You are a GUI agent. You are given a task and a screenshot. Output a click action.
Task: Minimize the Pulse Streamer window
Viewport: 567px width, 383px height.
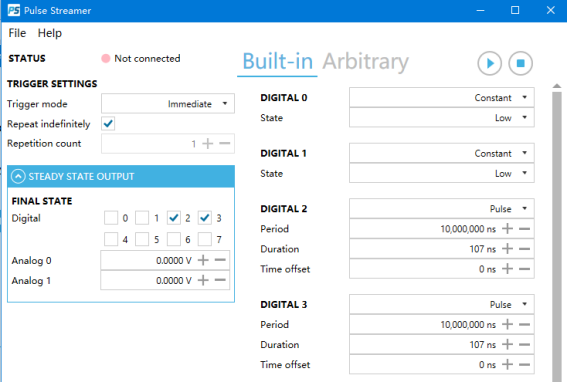tap(480, 10)
